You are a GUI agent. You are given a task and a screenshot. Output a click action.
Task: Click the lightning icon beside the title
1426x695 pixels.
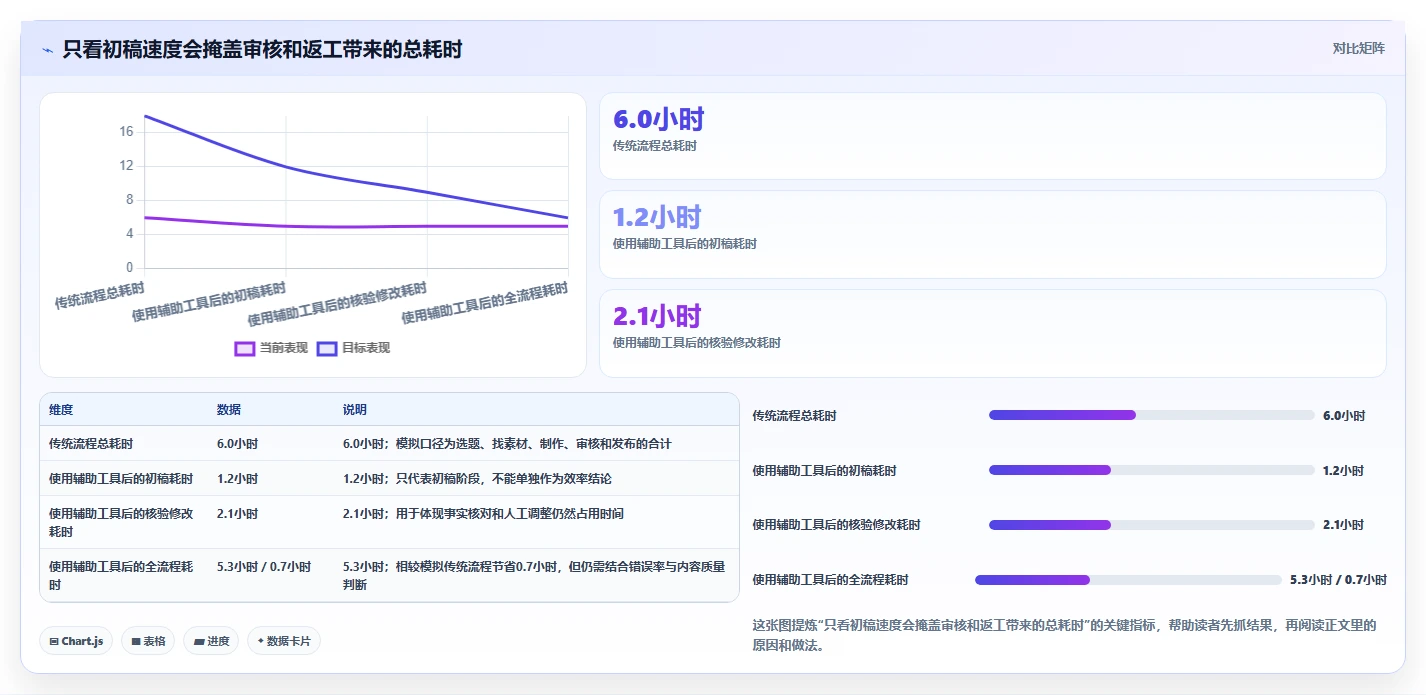coord(48,50)
